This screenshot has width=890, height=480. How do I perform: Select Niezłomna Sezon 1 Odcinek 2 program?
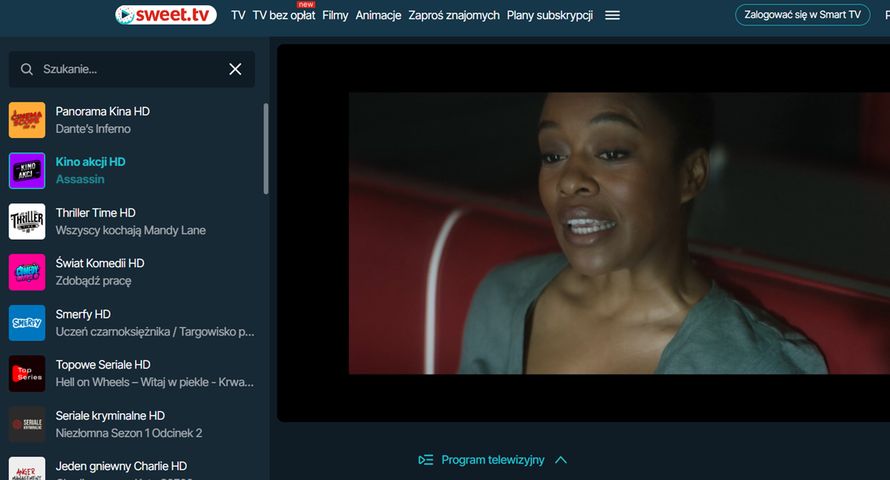(x=129, y=433)
